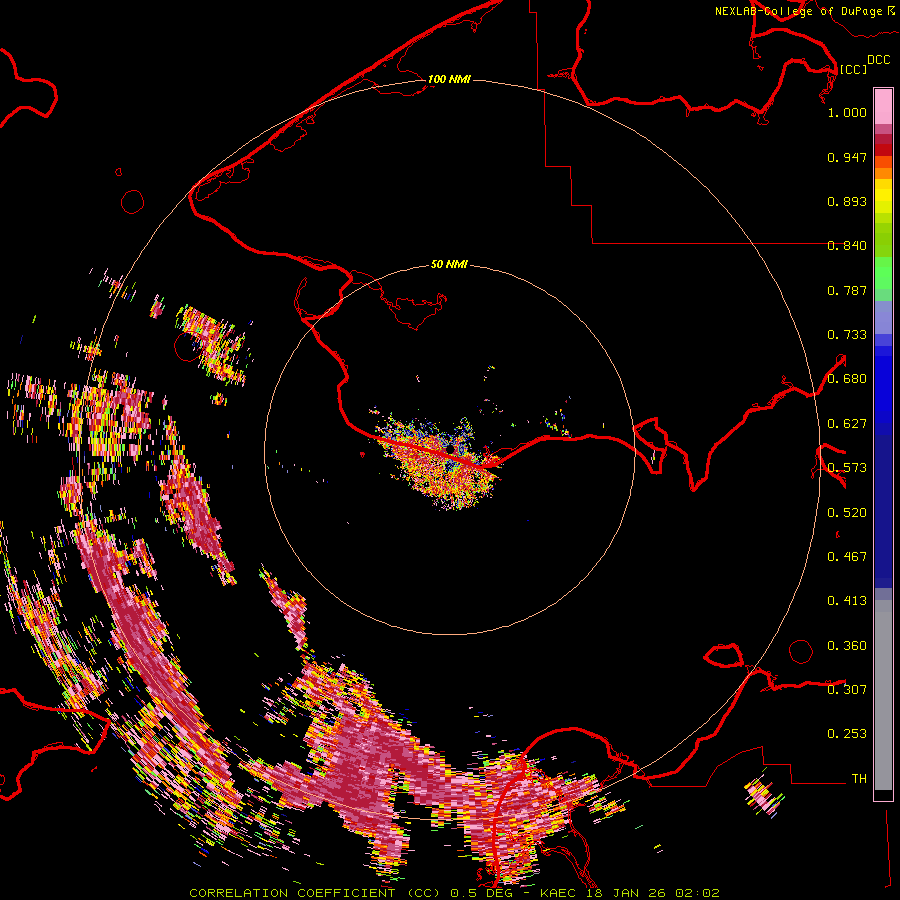This screenshot has width=900, height=900.
Task: Click the DCC product label
Action: click(878, 60)
